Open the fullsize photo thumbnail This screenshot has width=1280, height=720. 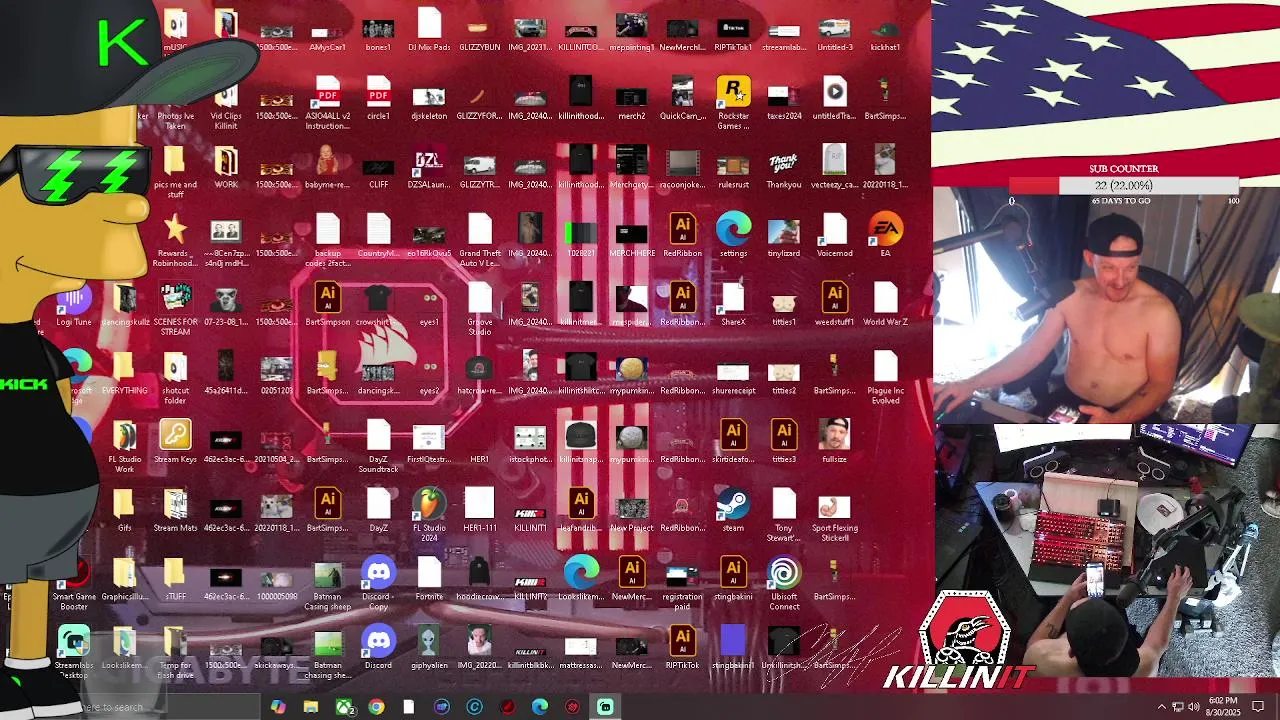(834, 436)
